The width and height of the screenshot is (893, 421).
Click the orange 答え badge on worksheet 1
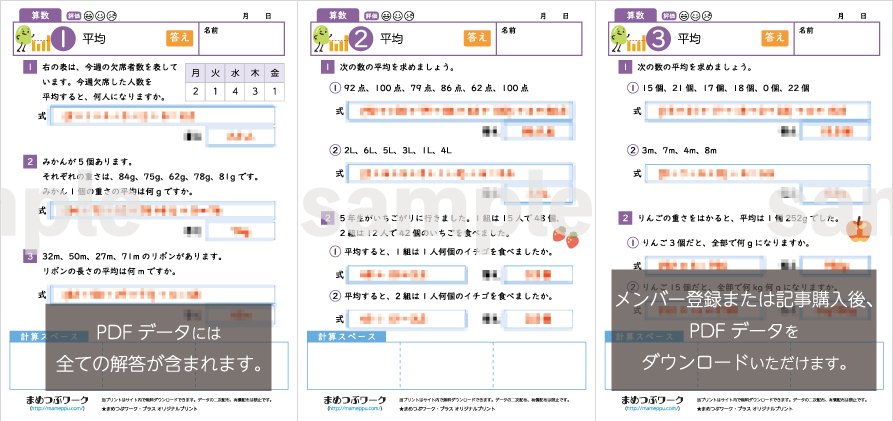pyautogui.click(x=179, y=38)
